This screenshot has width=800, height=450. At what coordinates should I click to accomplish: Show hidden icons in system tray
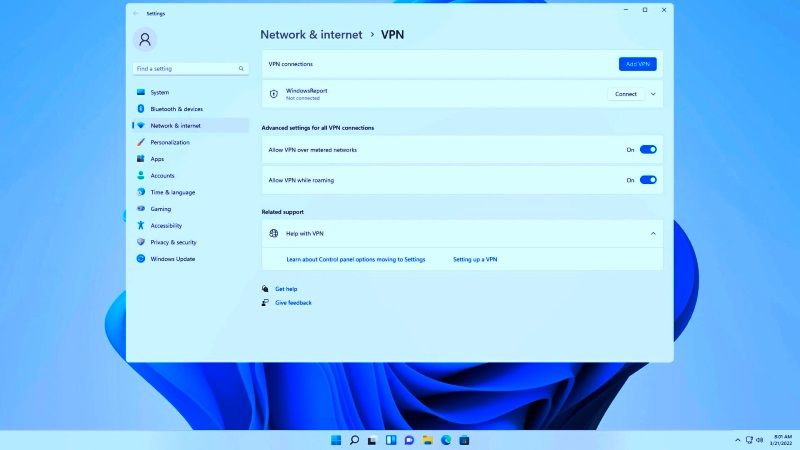pos(738,440)
